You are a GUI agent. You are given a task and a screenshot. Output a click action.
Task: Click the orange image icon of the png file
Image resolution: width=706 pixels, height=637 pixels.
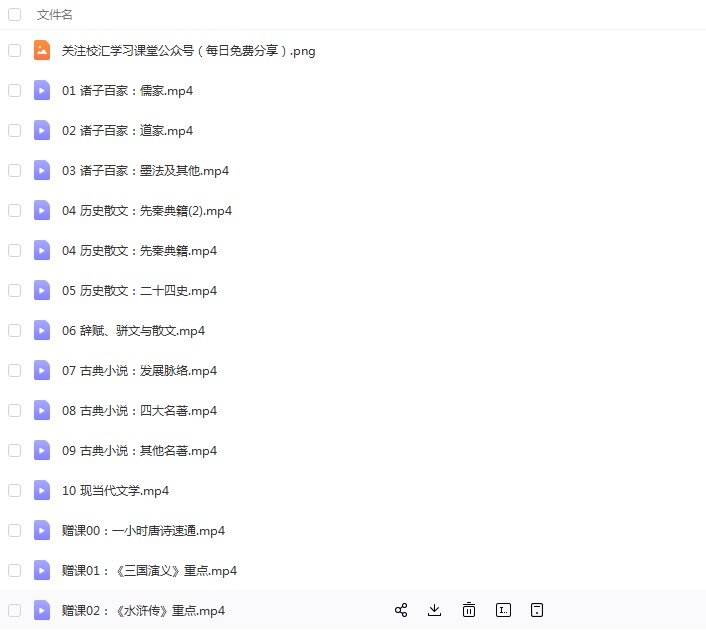coord(42,50)
